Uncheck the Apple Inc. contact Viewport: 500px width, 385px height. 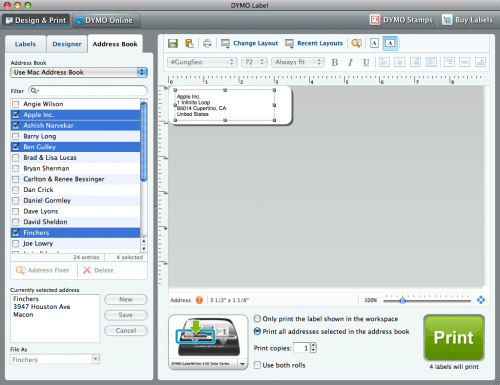(16, 115)
